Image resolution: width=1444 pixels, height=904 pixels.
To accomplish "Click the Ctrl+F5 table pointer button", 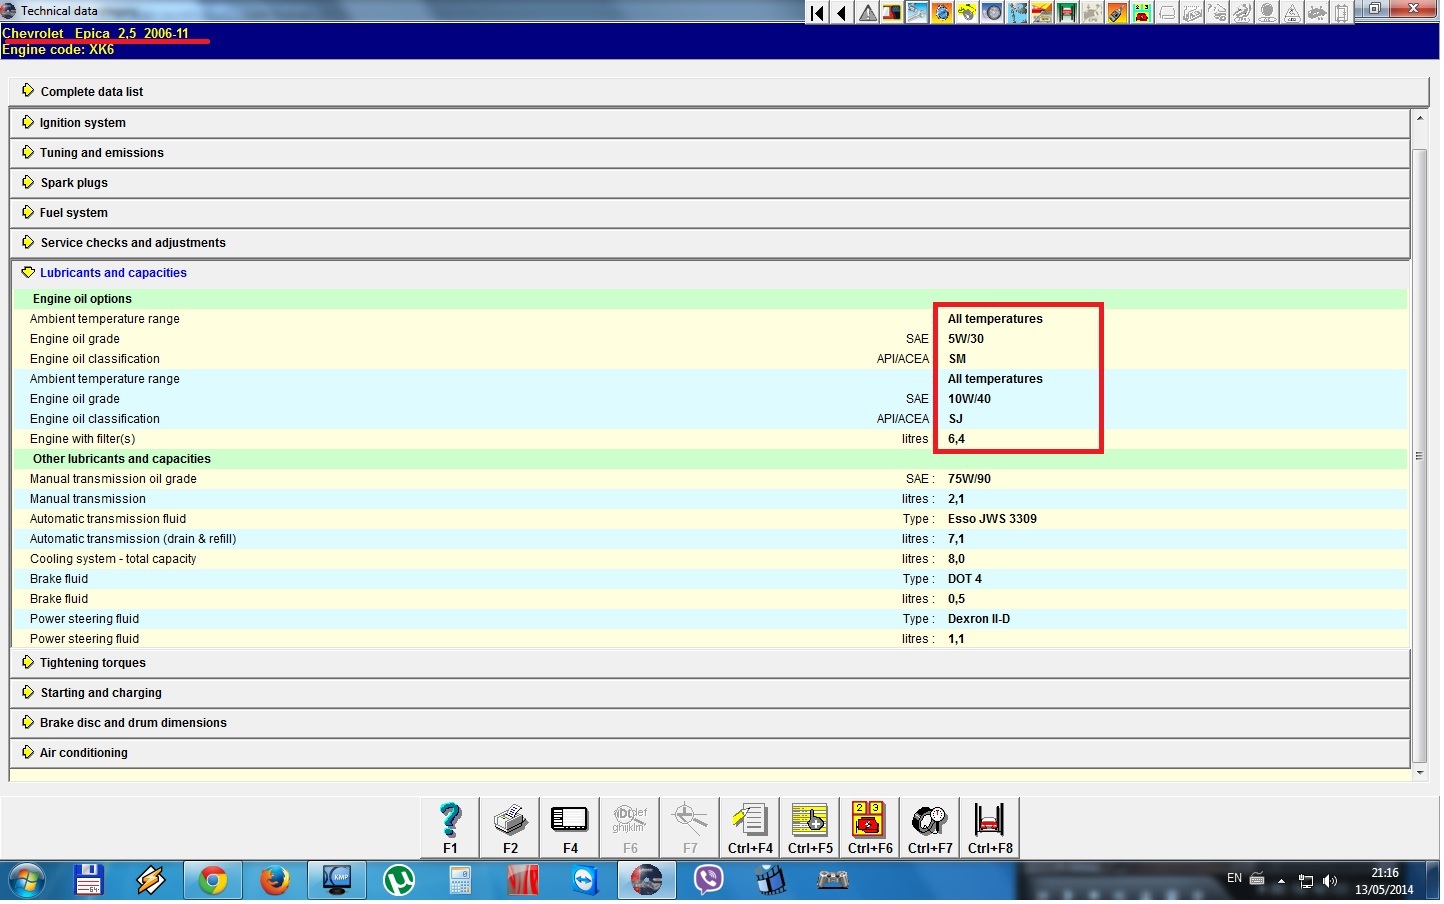I will [810, 828].
